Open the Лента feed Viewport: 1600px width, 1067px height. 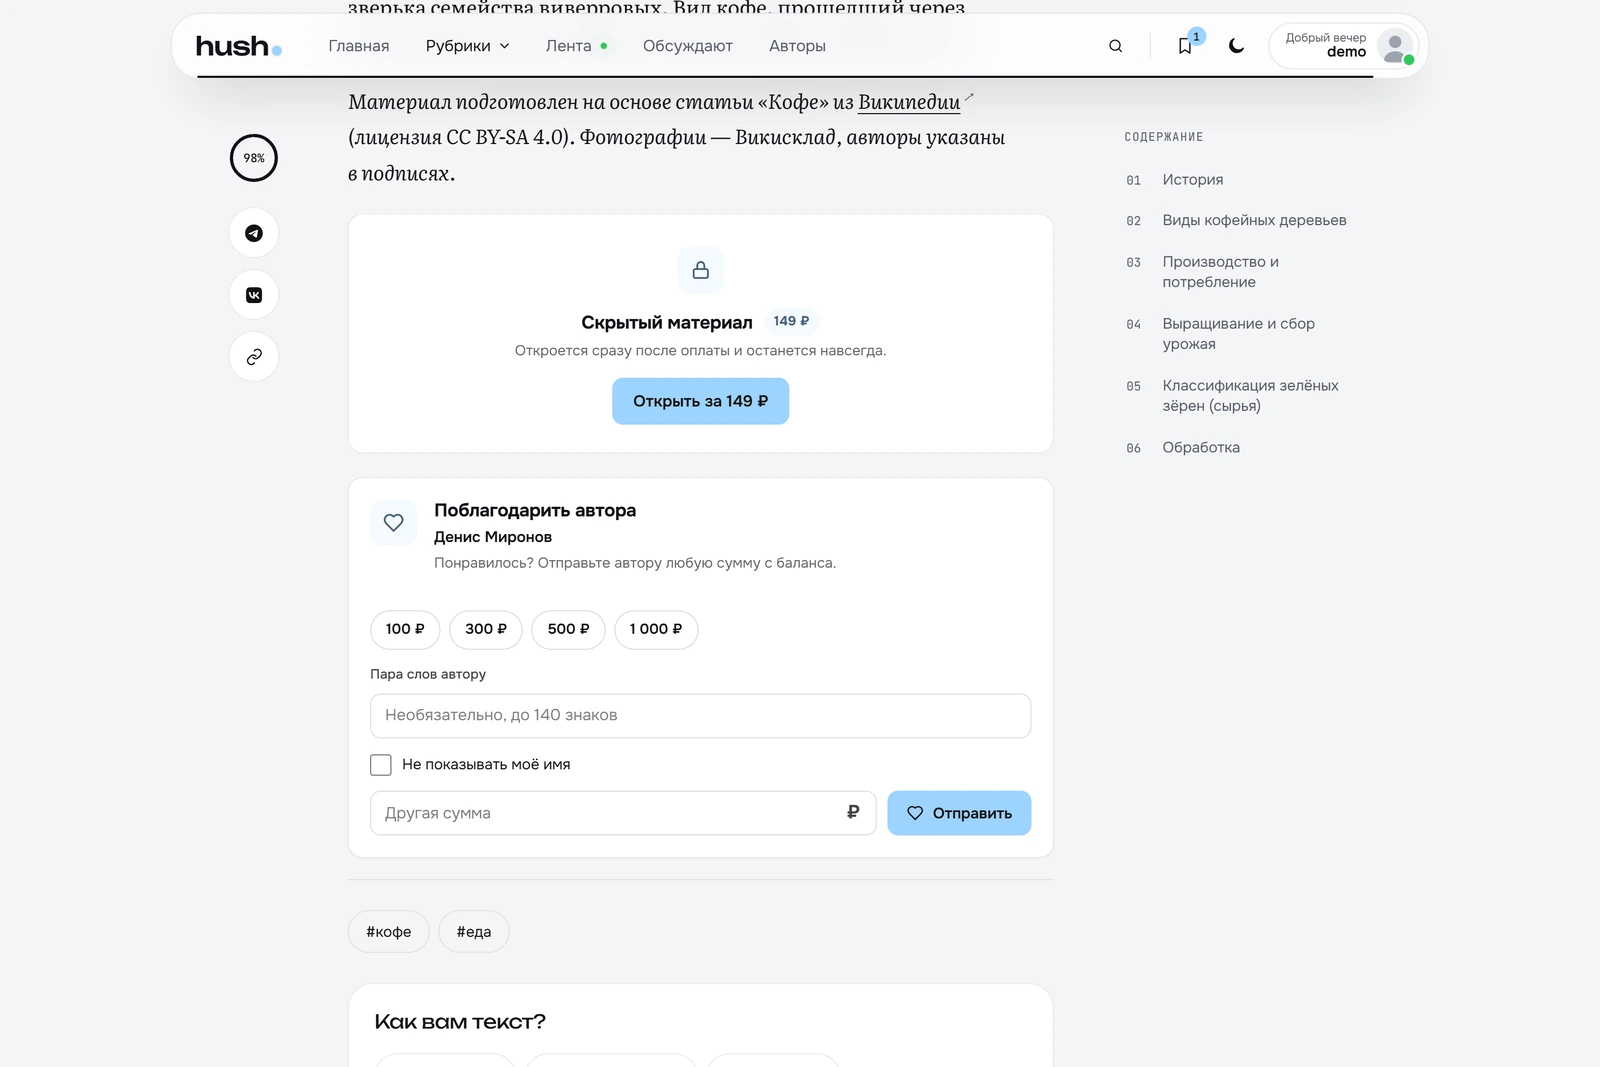tap(577, 46)
